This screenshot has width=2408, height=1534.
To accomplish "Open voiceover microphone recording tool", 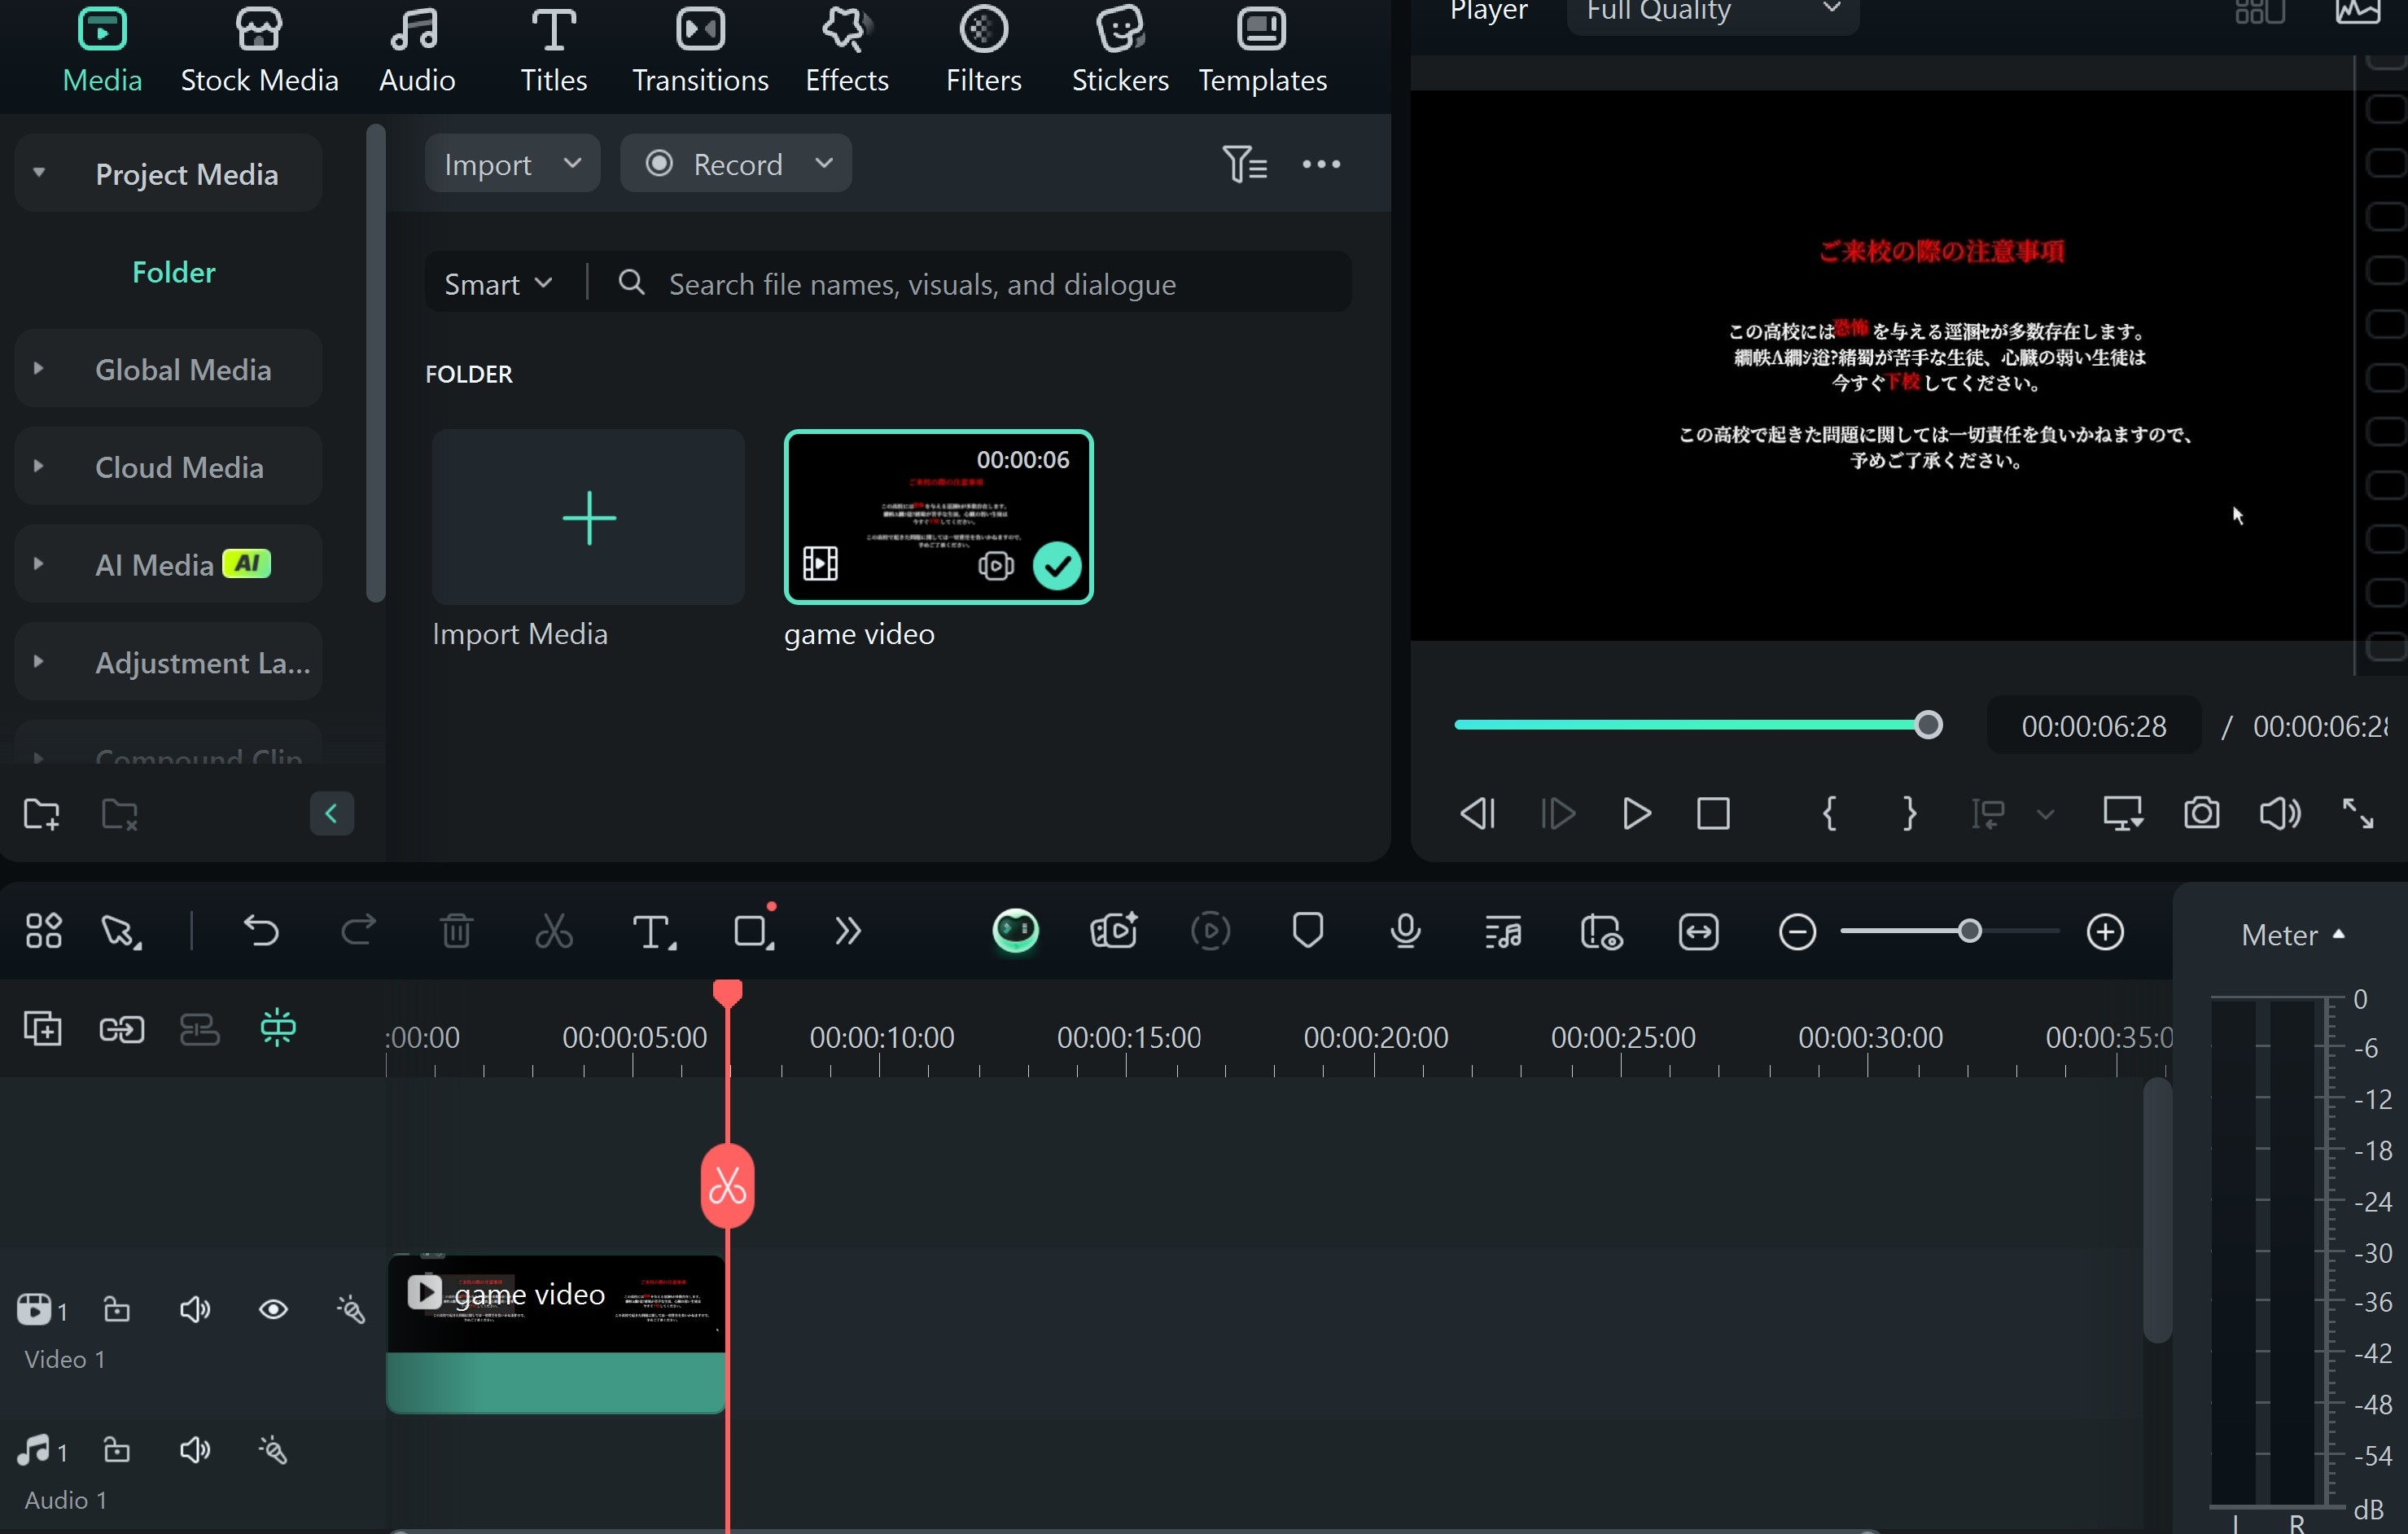I will [1405, 932].
